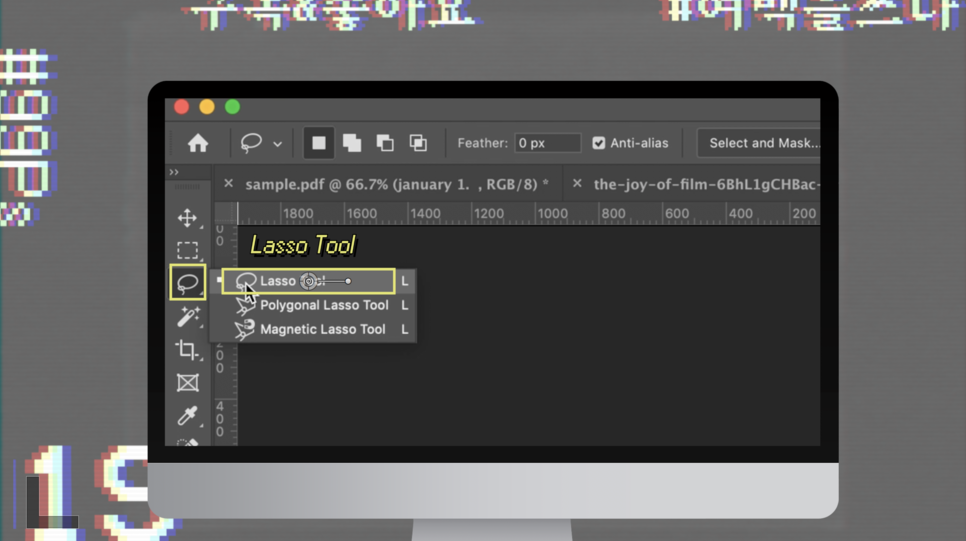Choose Intersect with Selection mode
The width and height of the screenshot is (966, 541).
tap(418, 143)
